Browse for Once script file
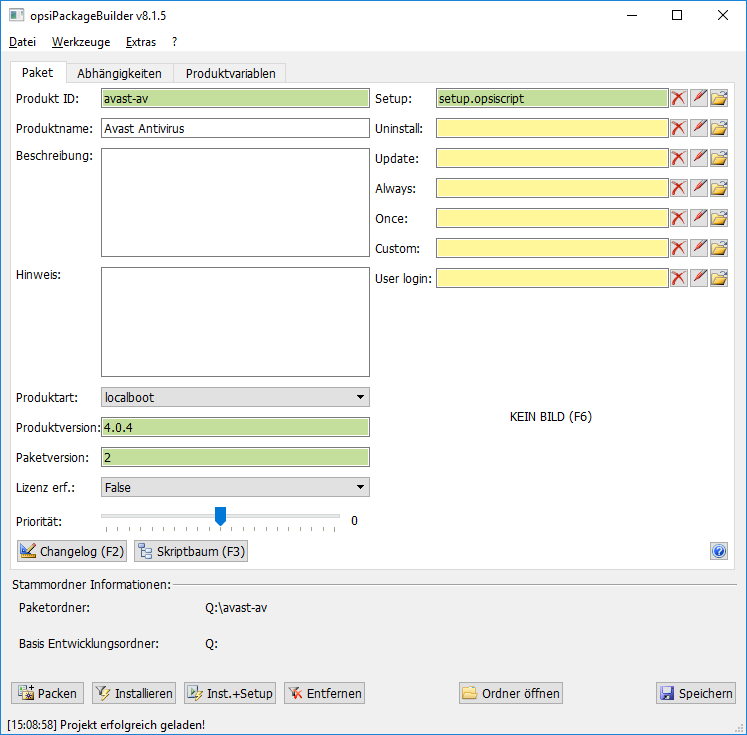 pyautogui.click(x=719, y=218)
